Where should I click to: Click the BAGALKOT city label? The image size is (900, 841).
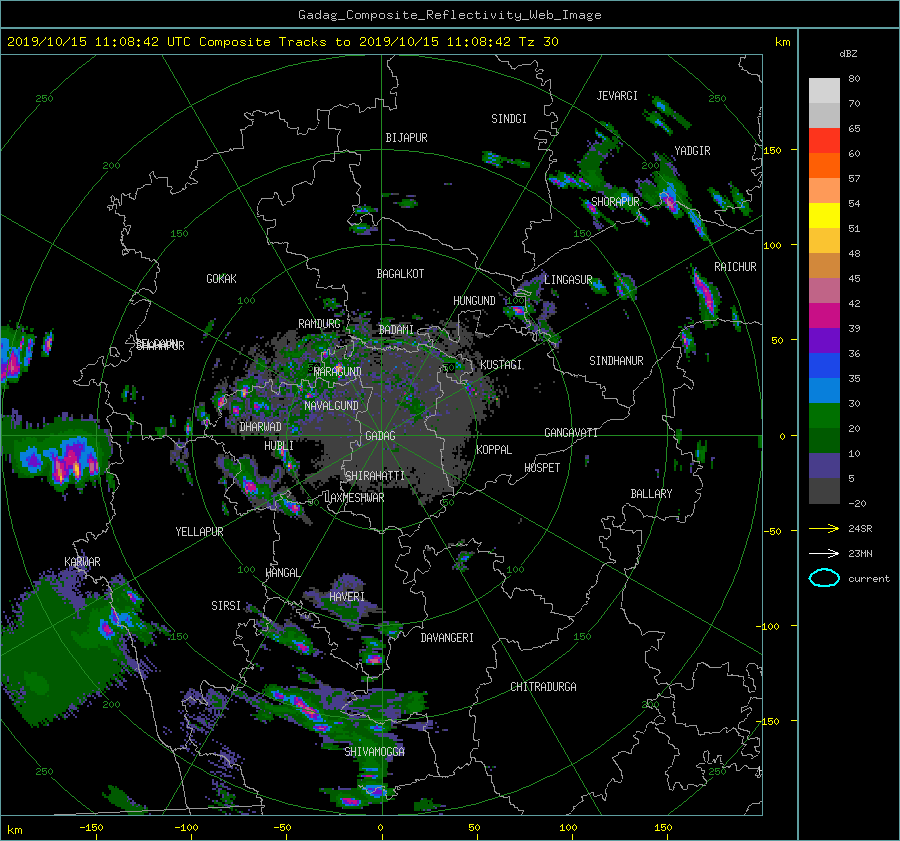[400, 274]
